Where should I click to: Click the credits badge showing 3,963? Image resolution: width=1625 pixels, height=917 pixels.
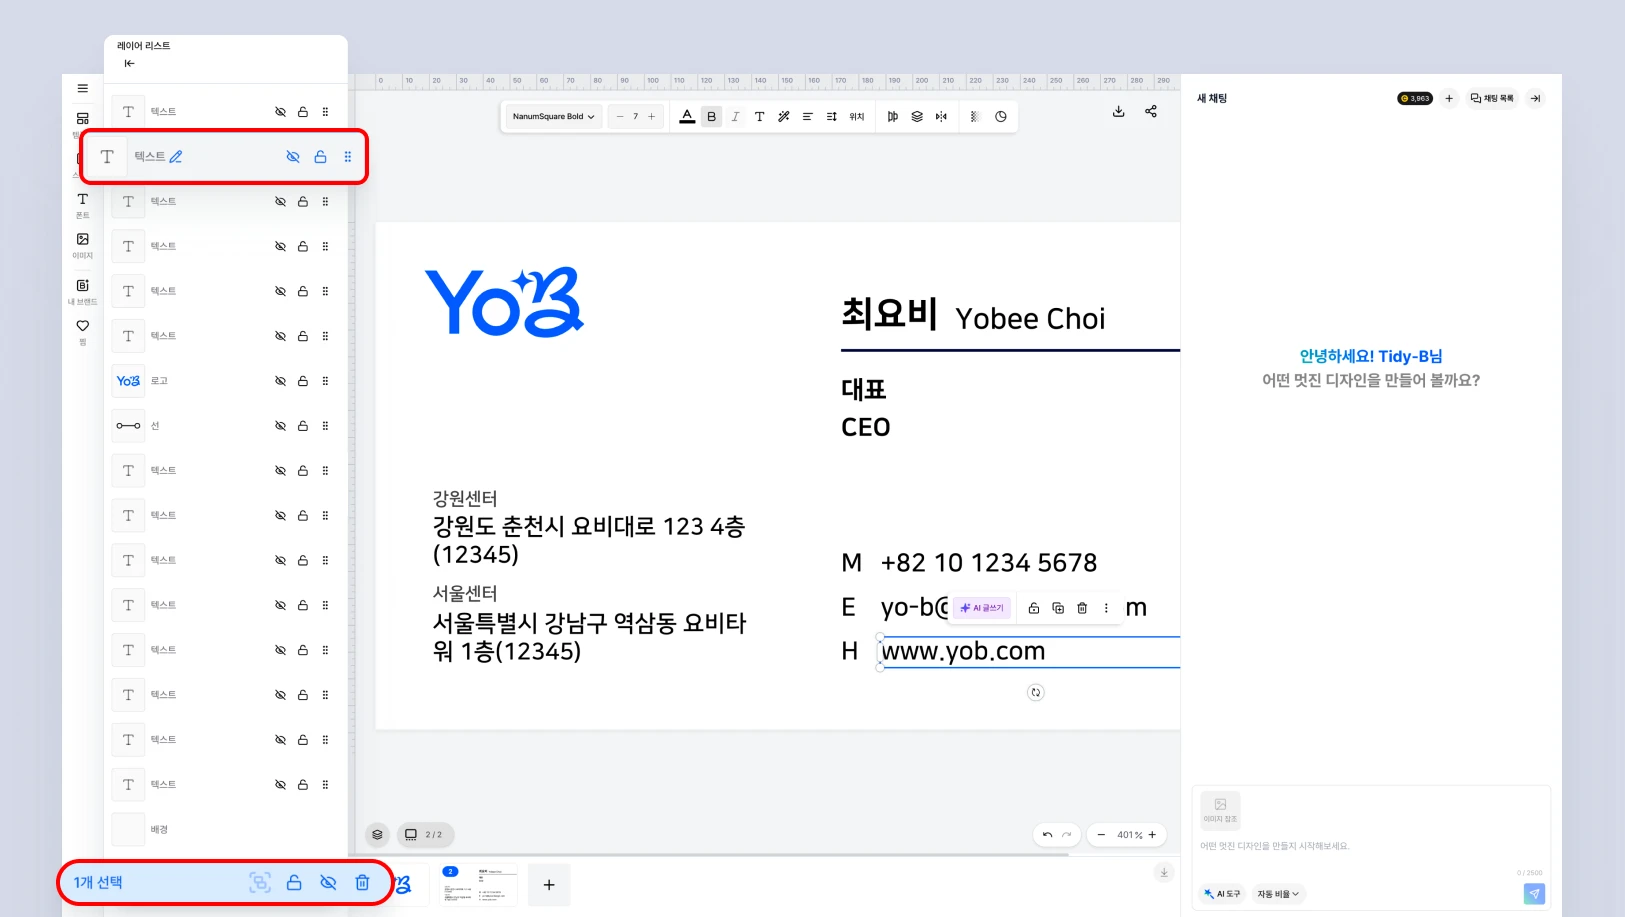(x=1415, y=98)
